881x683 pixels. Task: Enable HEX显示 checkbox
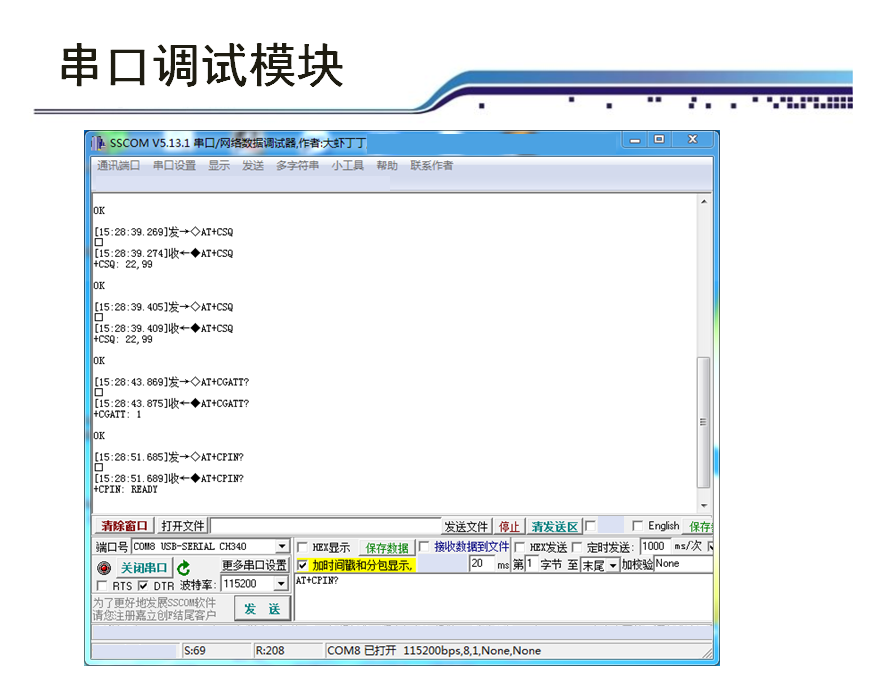(x=302, y=547)
